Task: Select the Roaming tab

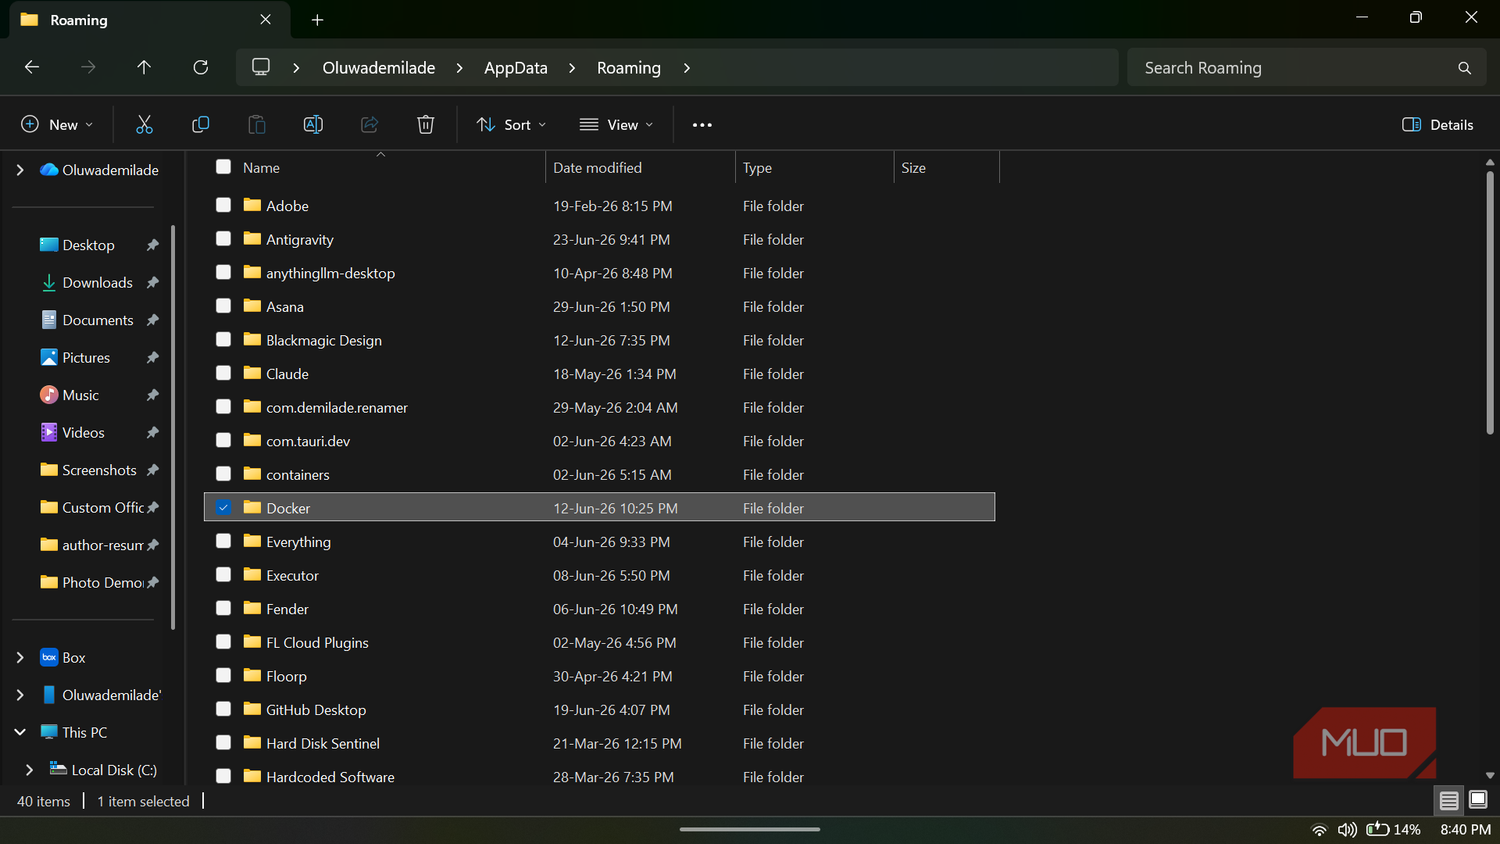Action: [149, 20]
